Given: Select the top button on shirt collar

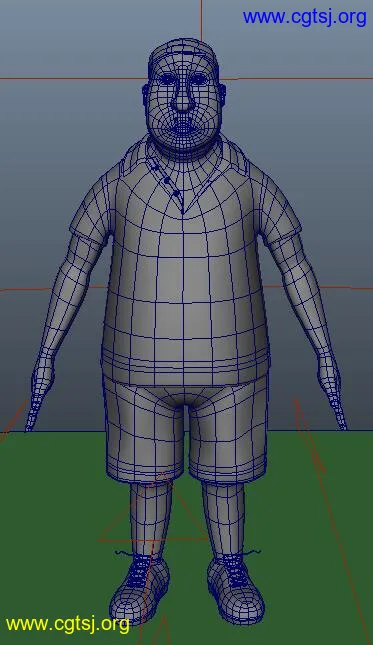Looking at the screenshot, I should point(155,167).
